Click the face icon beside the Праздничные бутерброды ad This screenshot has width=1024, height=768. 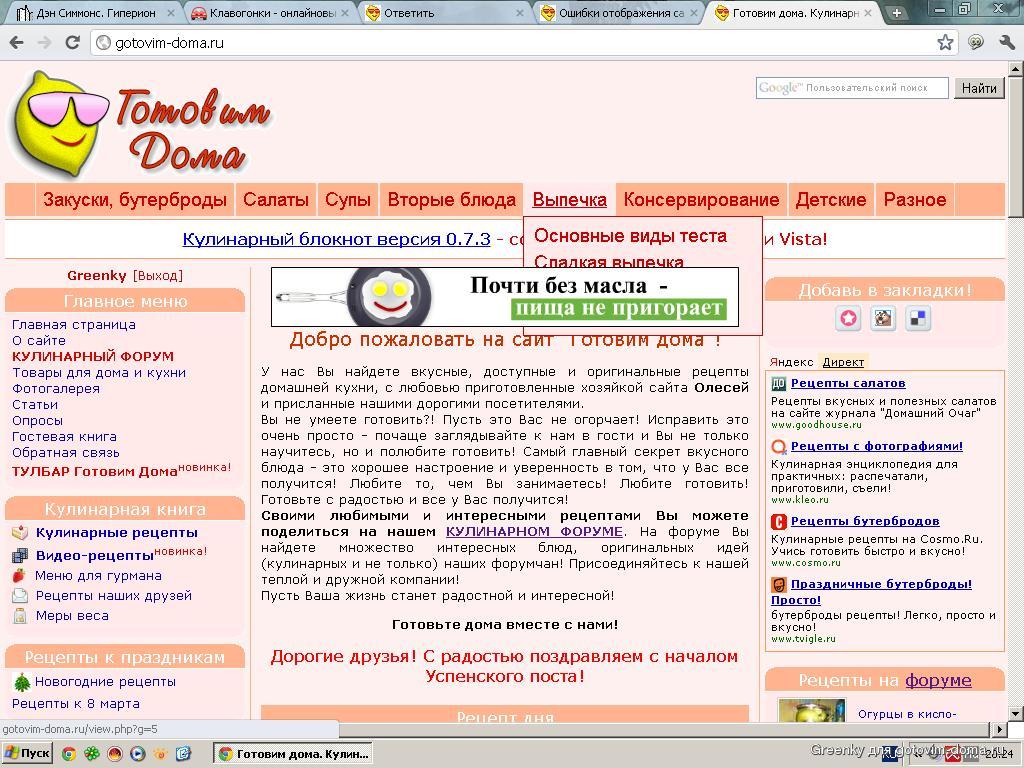(x=778, y=584)
